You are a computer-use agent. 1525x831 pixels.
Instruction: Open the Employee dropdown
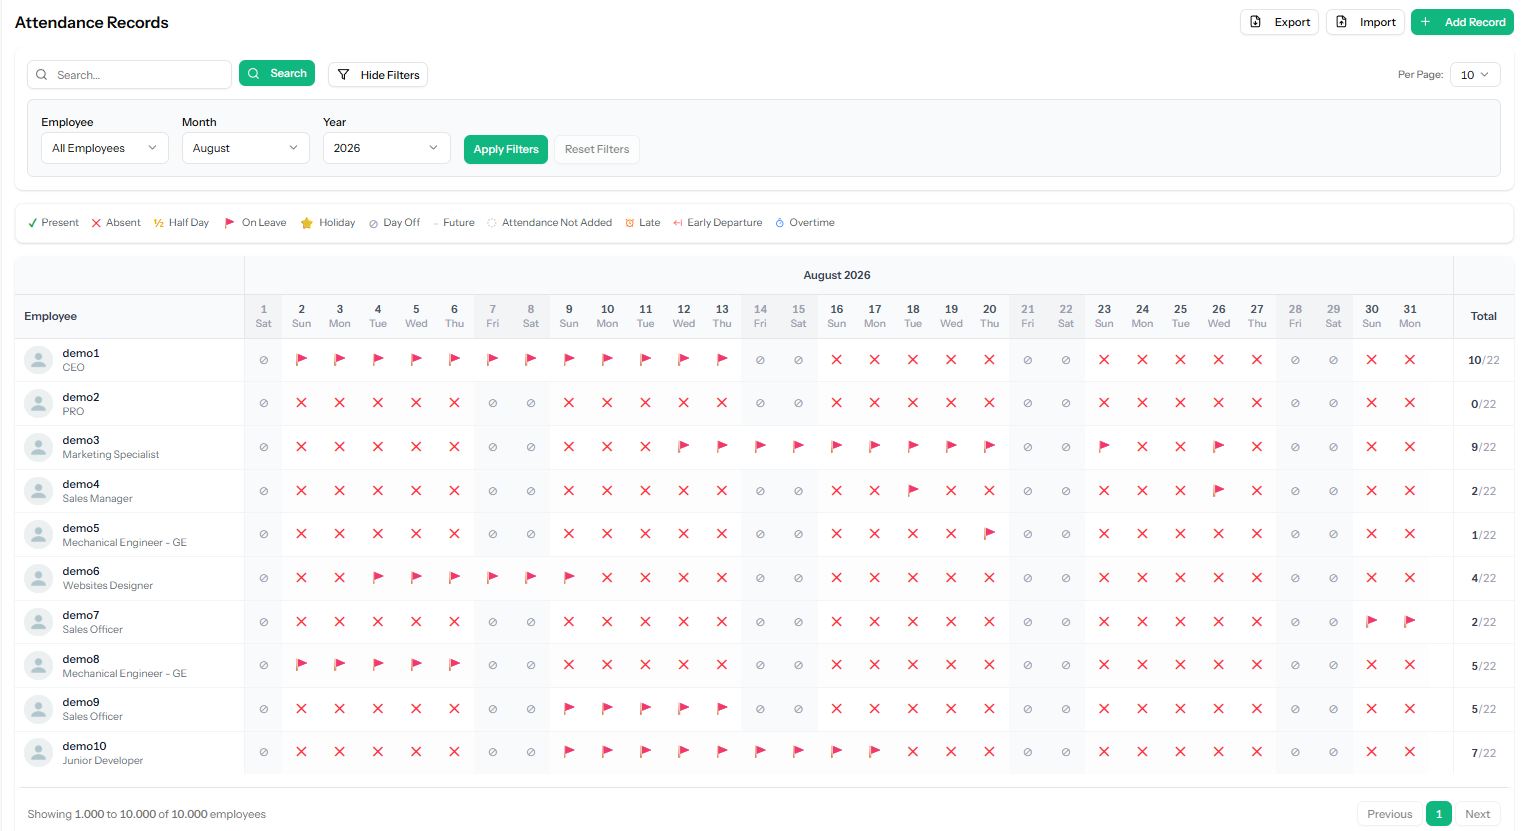pyautogui.click(x=105, y=148)
